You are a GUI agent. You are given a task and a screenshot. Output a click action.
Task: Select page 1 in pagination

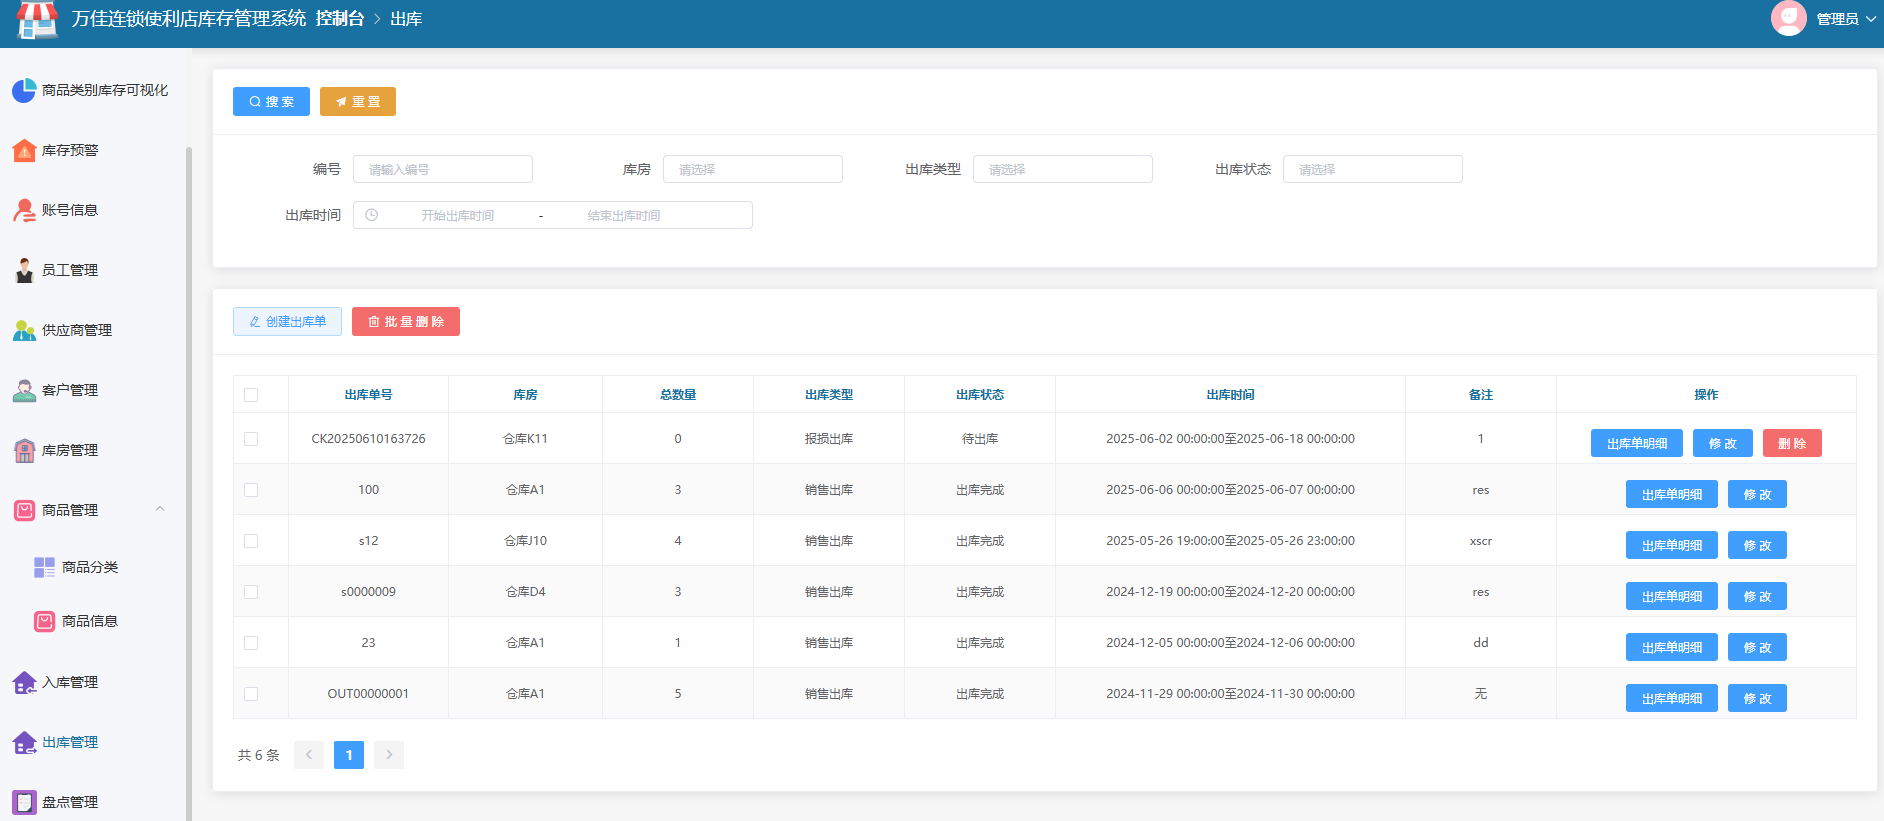point(349,755)
